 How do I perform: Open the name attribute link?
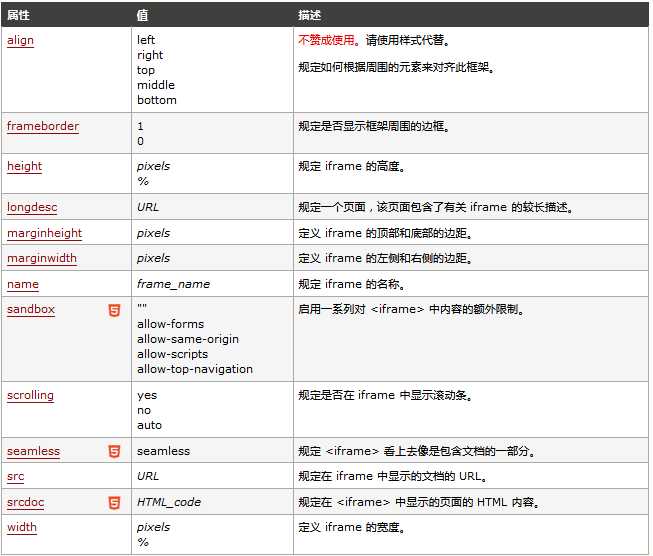click(23, 284)
